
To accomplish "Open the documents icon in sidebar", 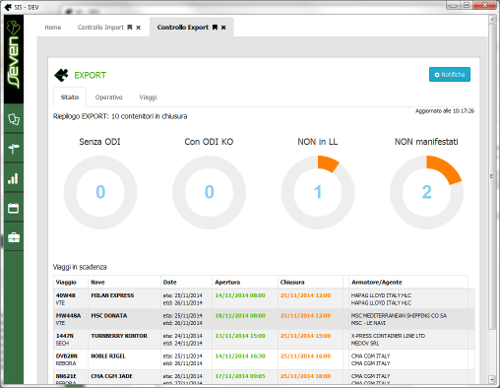I will point(14,119).
